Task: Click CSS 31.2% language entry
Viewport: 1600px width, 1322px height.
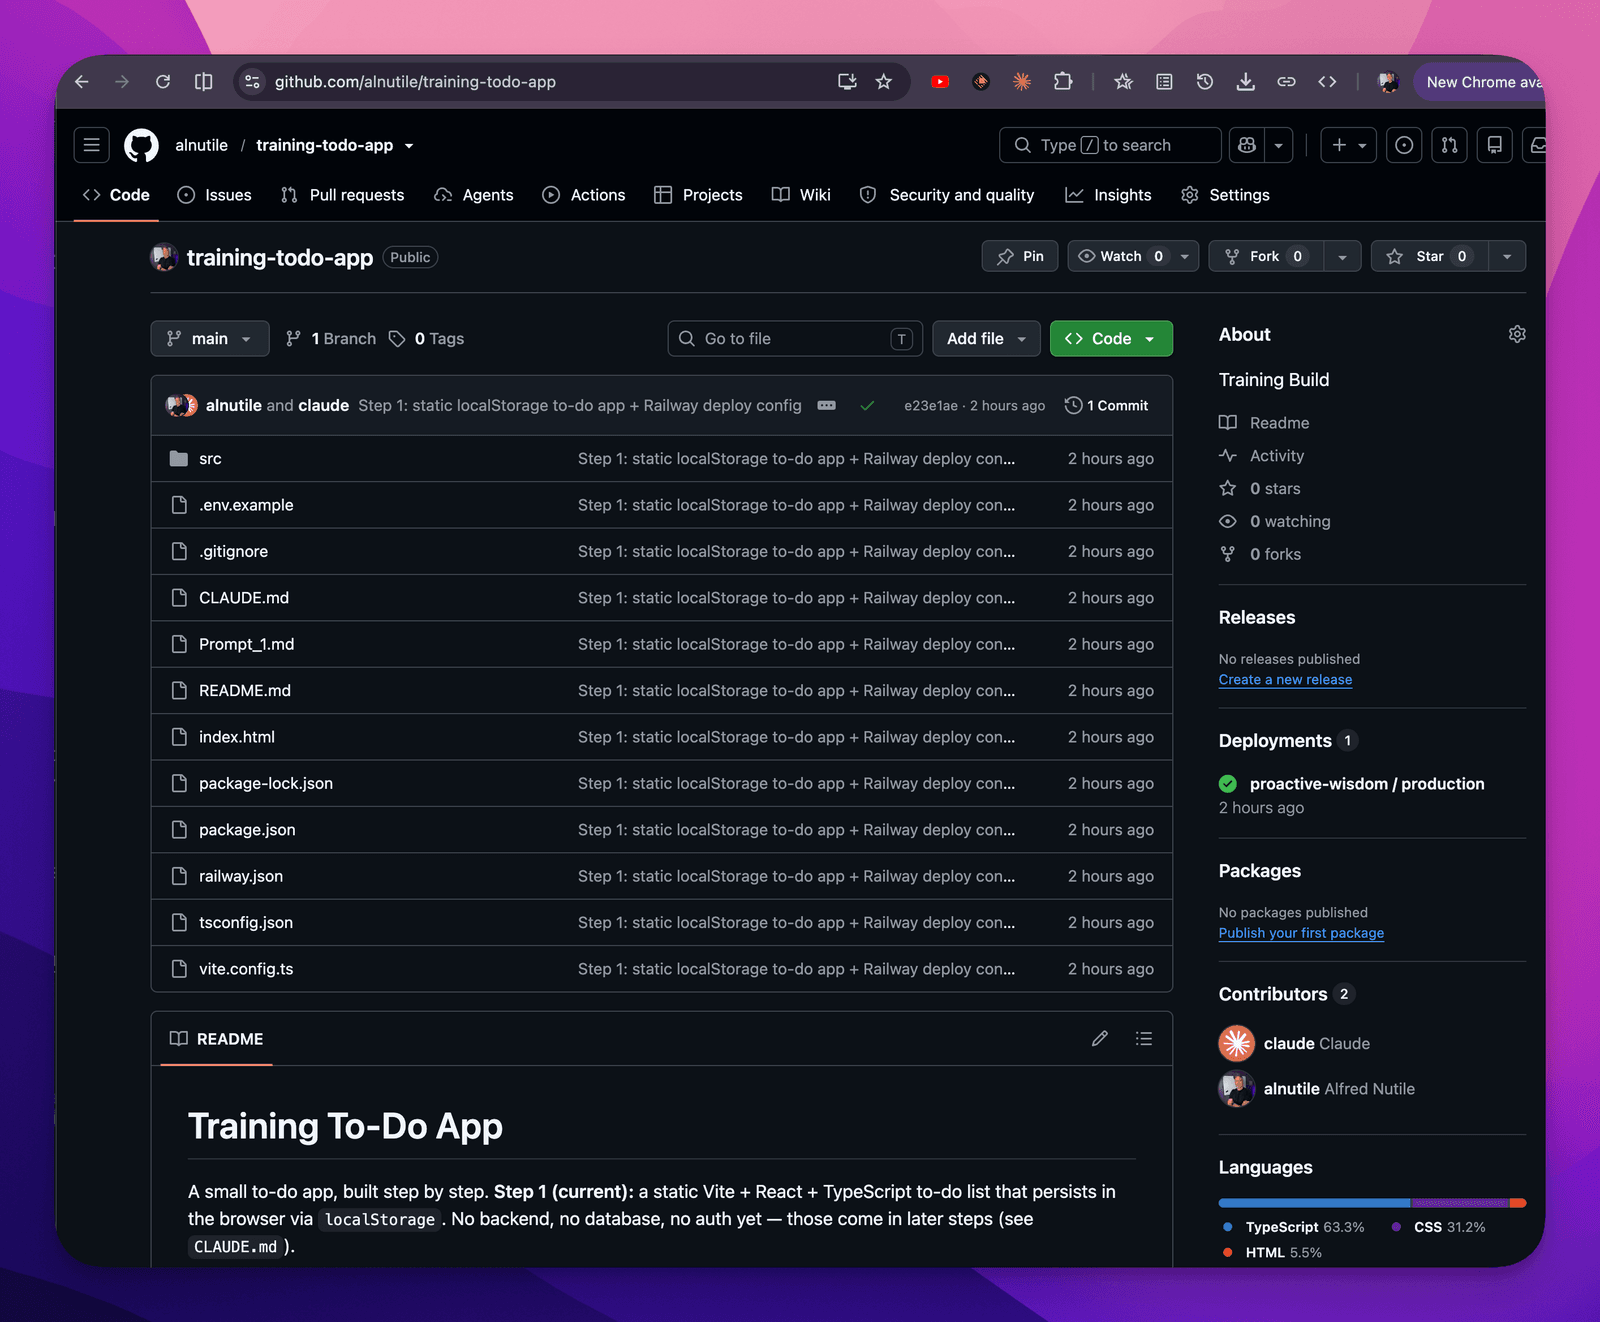Action: (1439, 1227)
